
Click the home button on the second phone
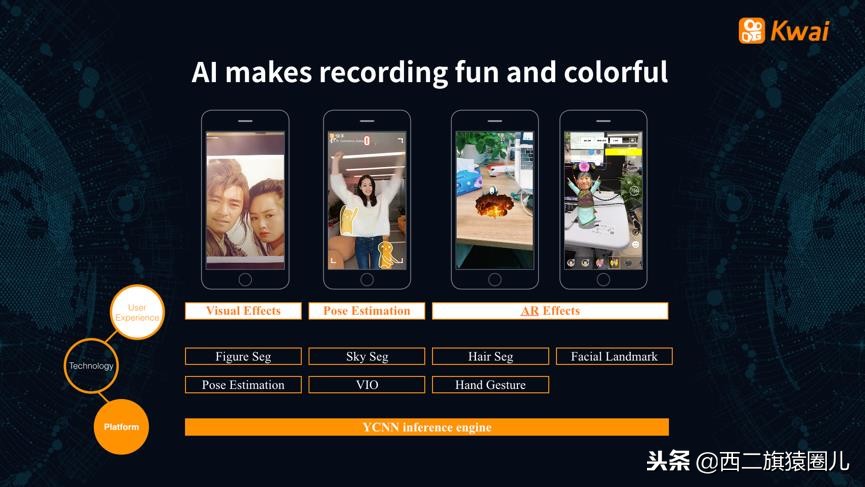click(x=367, y=279)
